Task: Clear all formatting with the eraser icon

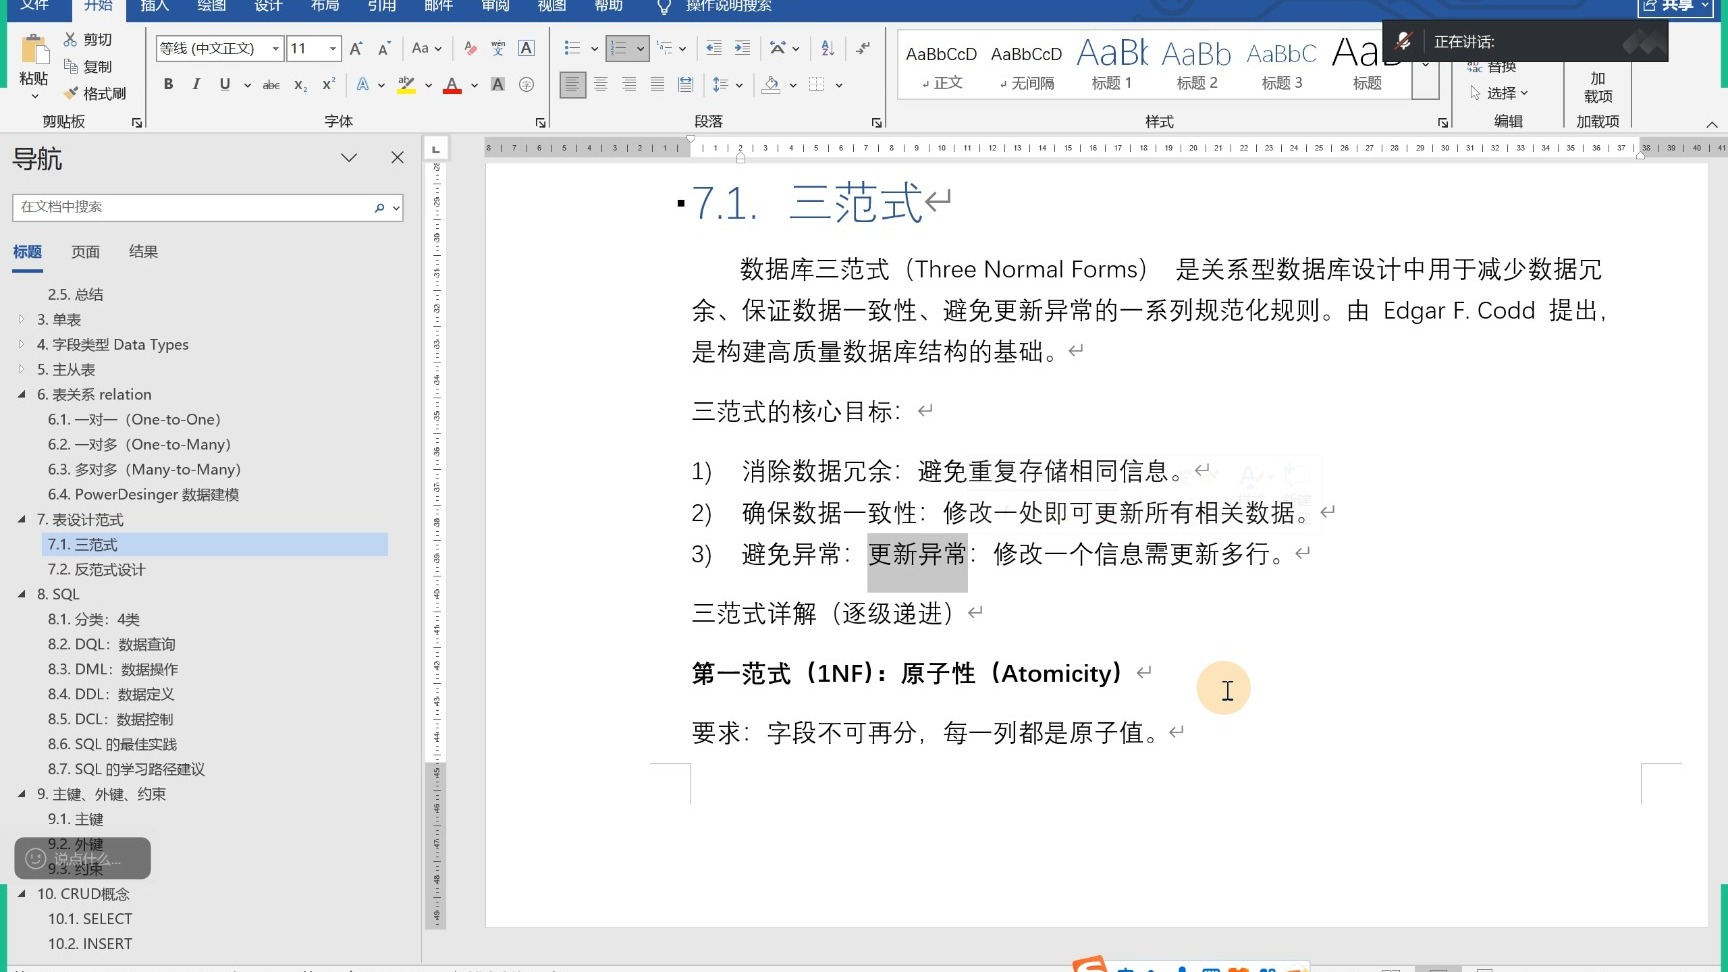Action: point(470,48)
